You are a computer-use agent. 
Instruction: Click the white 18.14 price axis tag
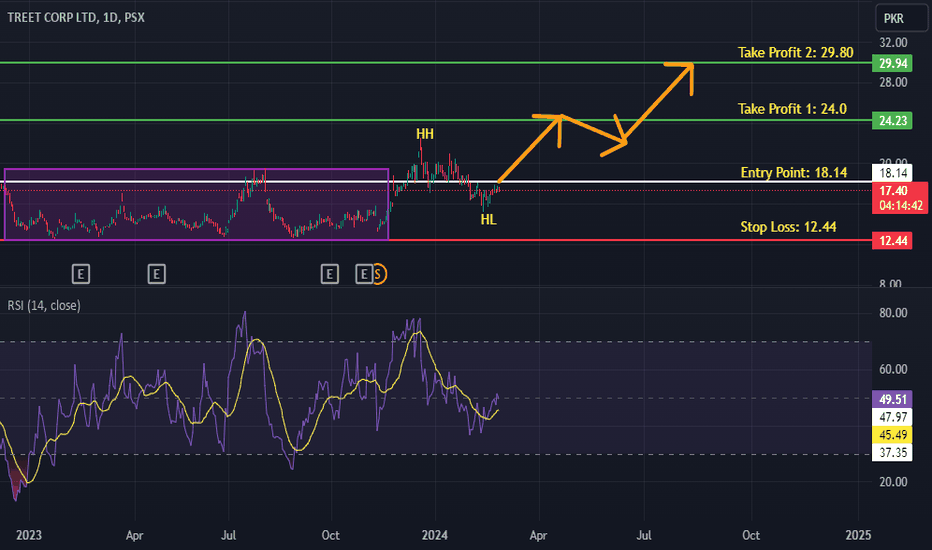point(892,173)
